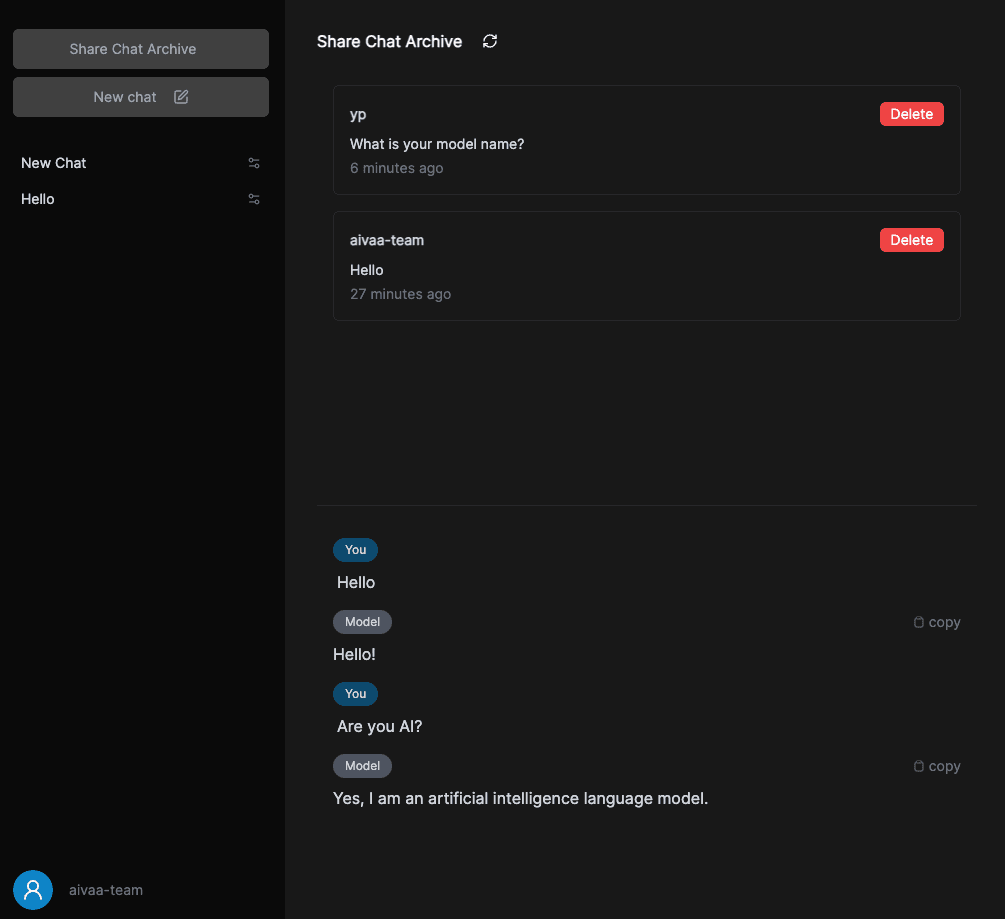Select the New Chat conversation in sidebar
Image resolution: width=1005 pixels, height=919 pixels.
point(53,162)
